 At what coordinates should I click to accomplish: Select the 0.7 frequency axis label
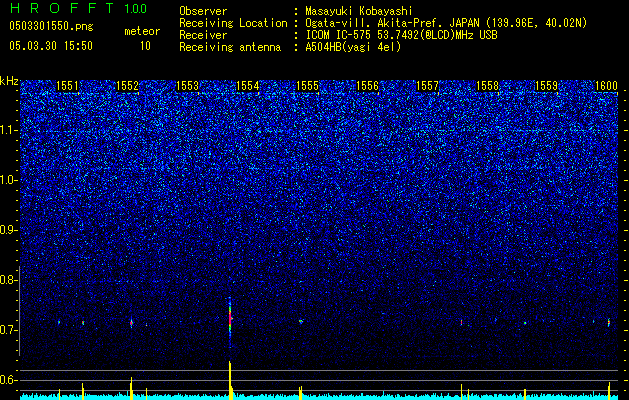(x=8, y=330)
